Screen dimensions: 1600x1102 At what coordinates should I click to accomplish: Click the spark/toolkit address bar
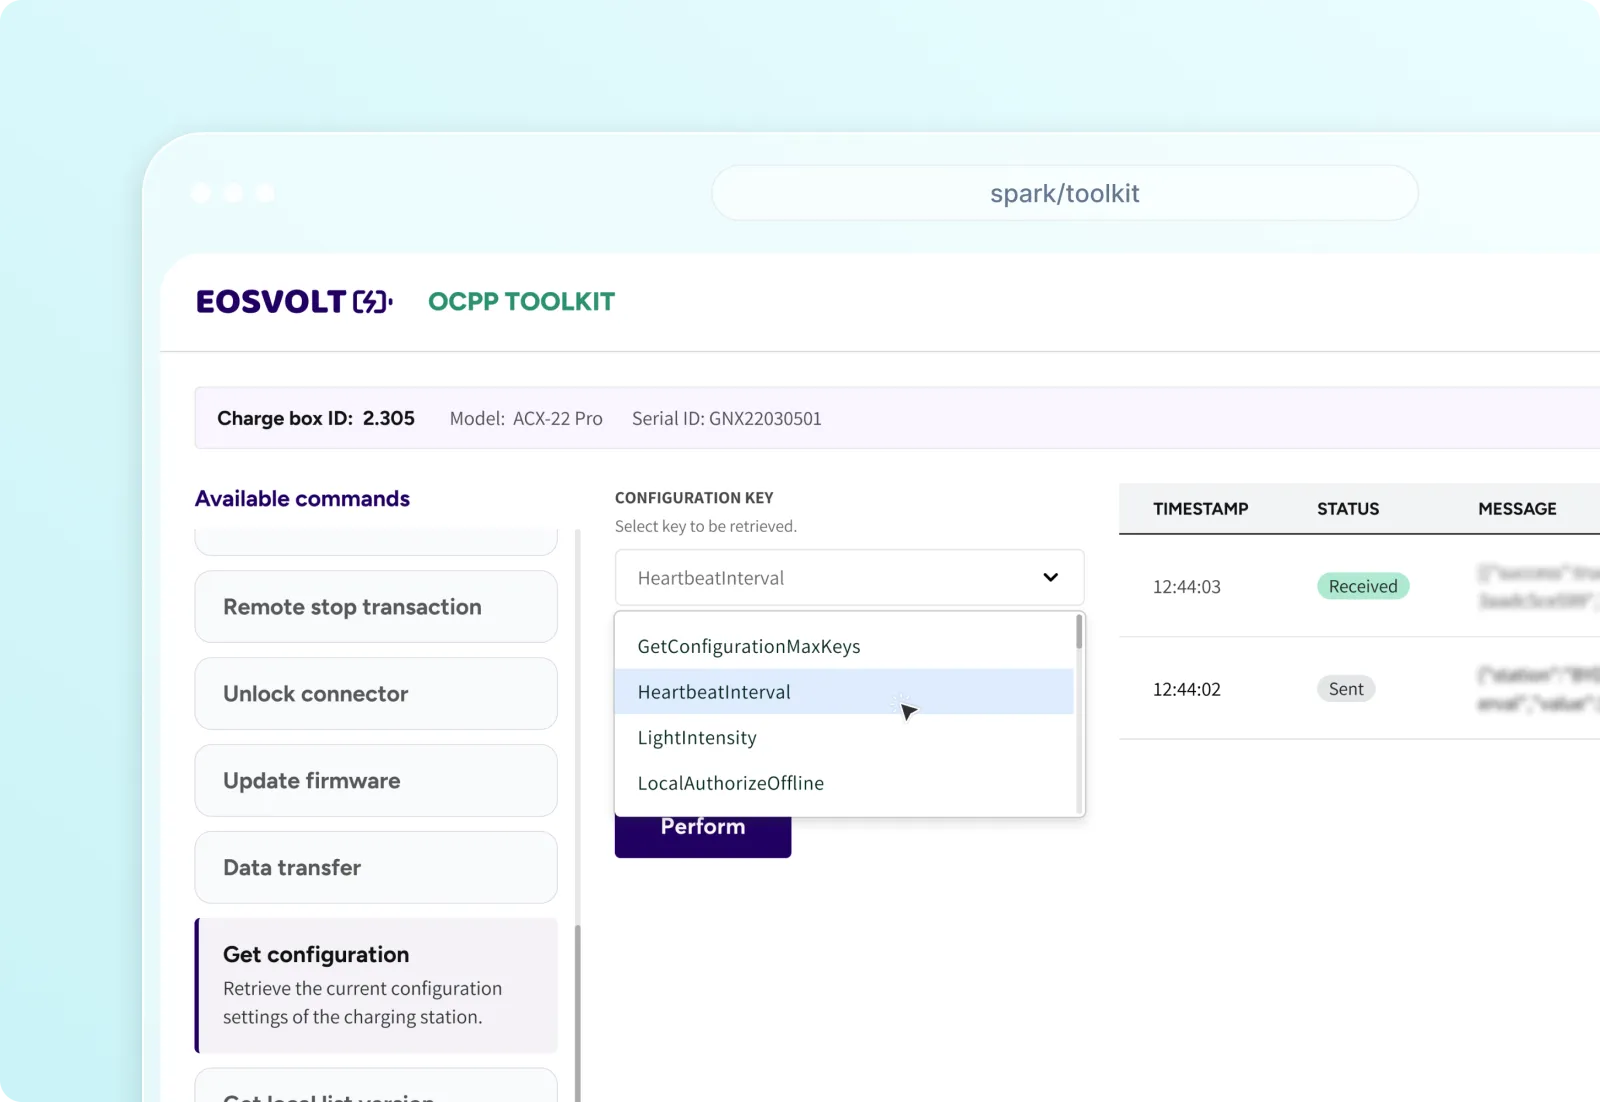click(x=1064, y=193)
